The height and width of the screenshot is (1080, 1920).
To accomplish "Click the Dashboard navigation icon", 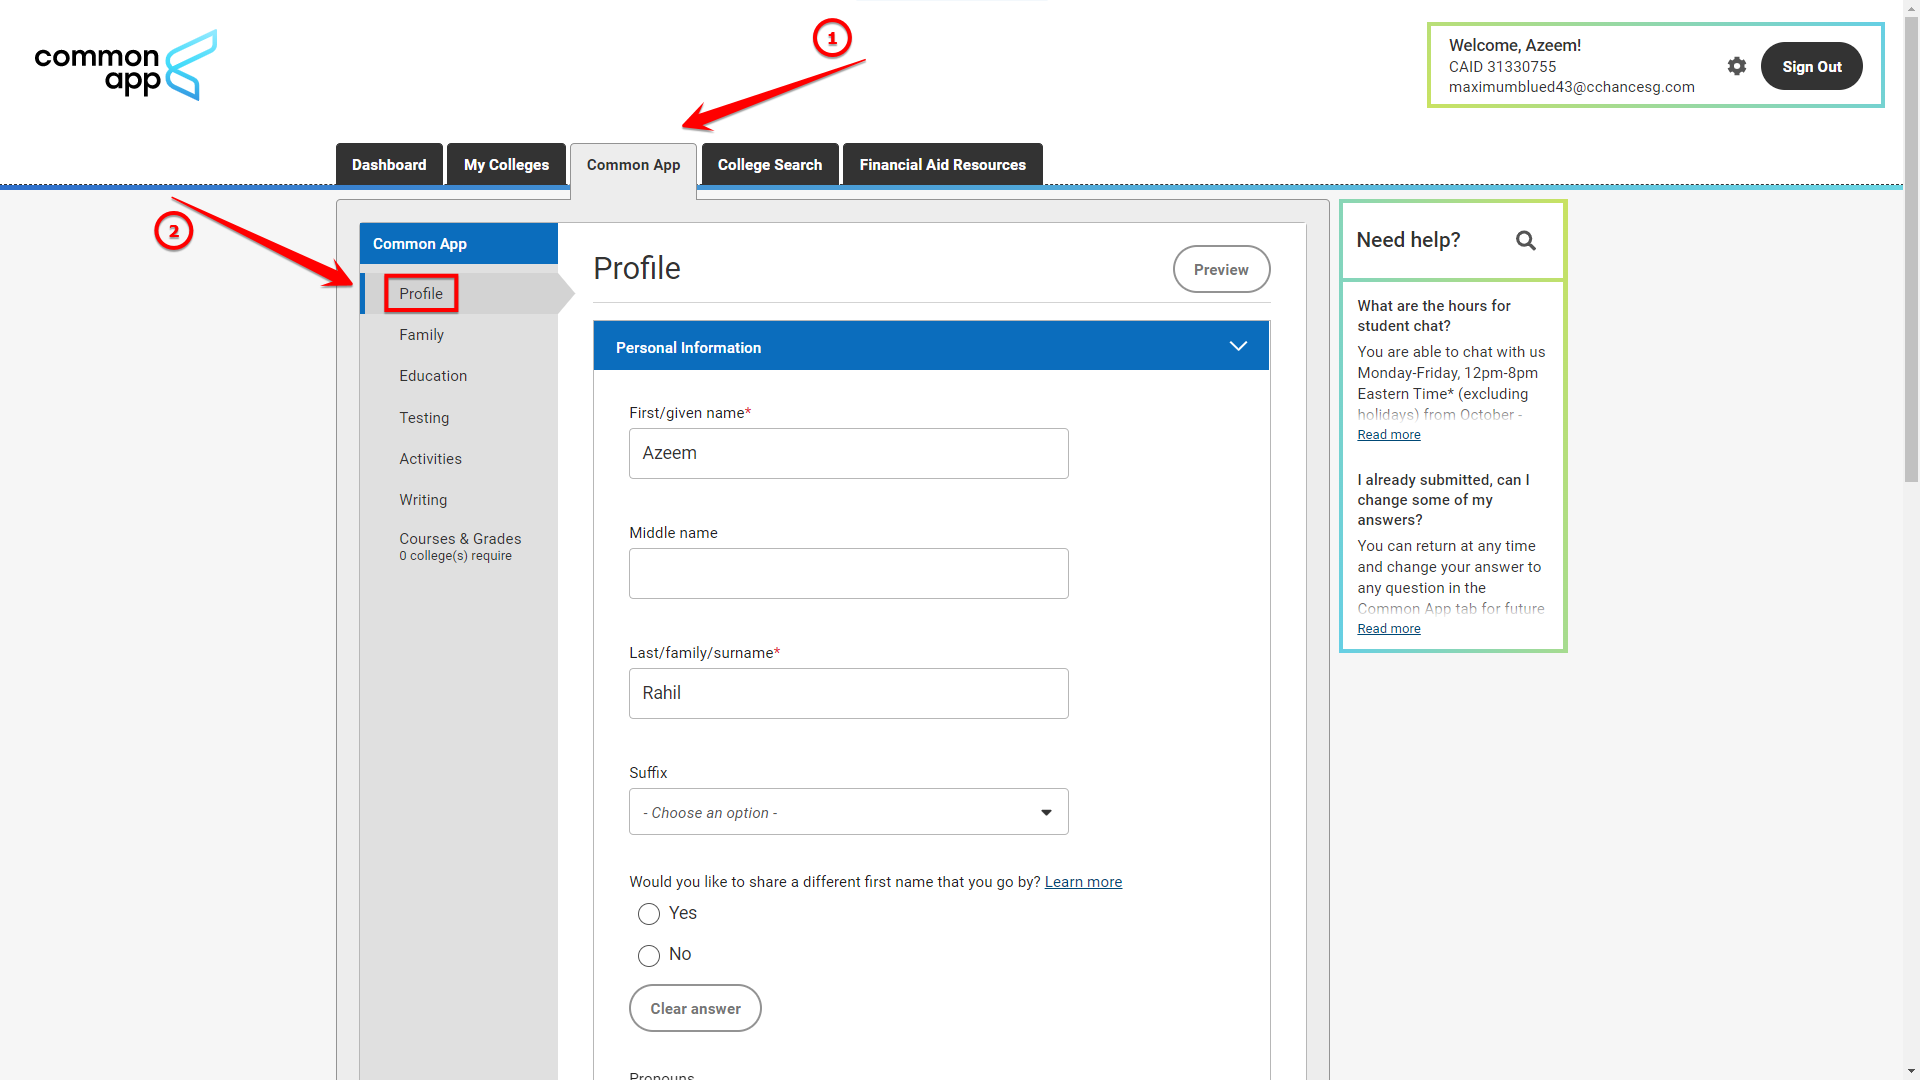I will tap(389, 164).
